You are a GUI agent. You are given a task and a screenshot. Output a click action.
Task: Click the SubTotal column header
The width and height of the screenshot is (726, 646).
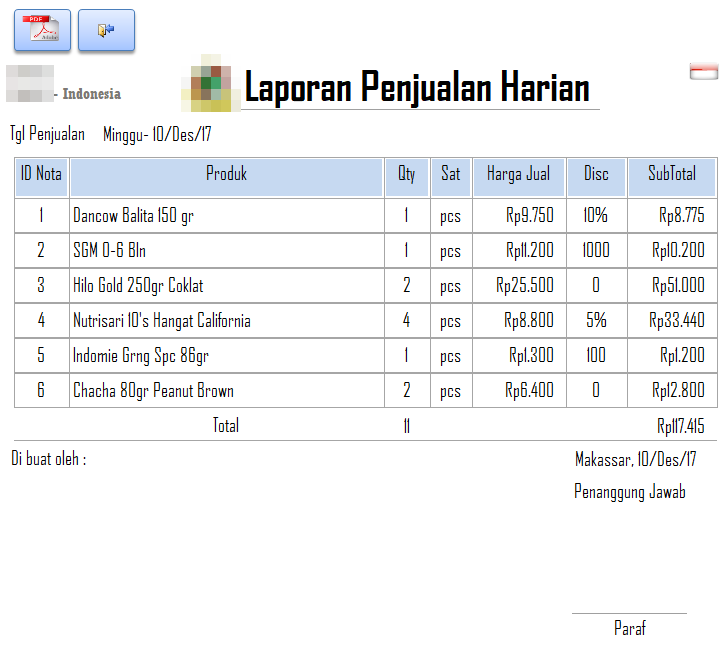672,174
